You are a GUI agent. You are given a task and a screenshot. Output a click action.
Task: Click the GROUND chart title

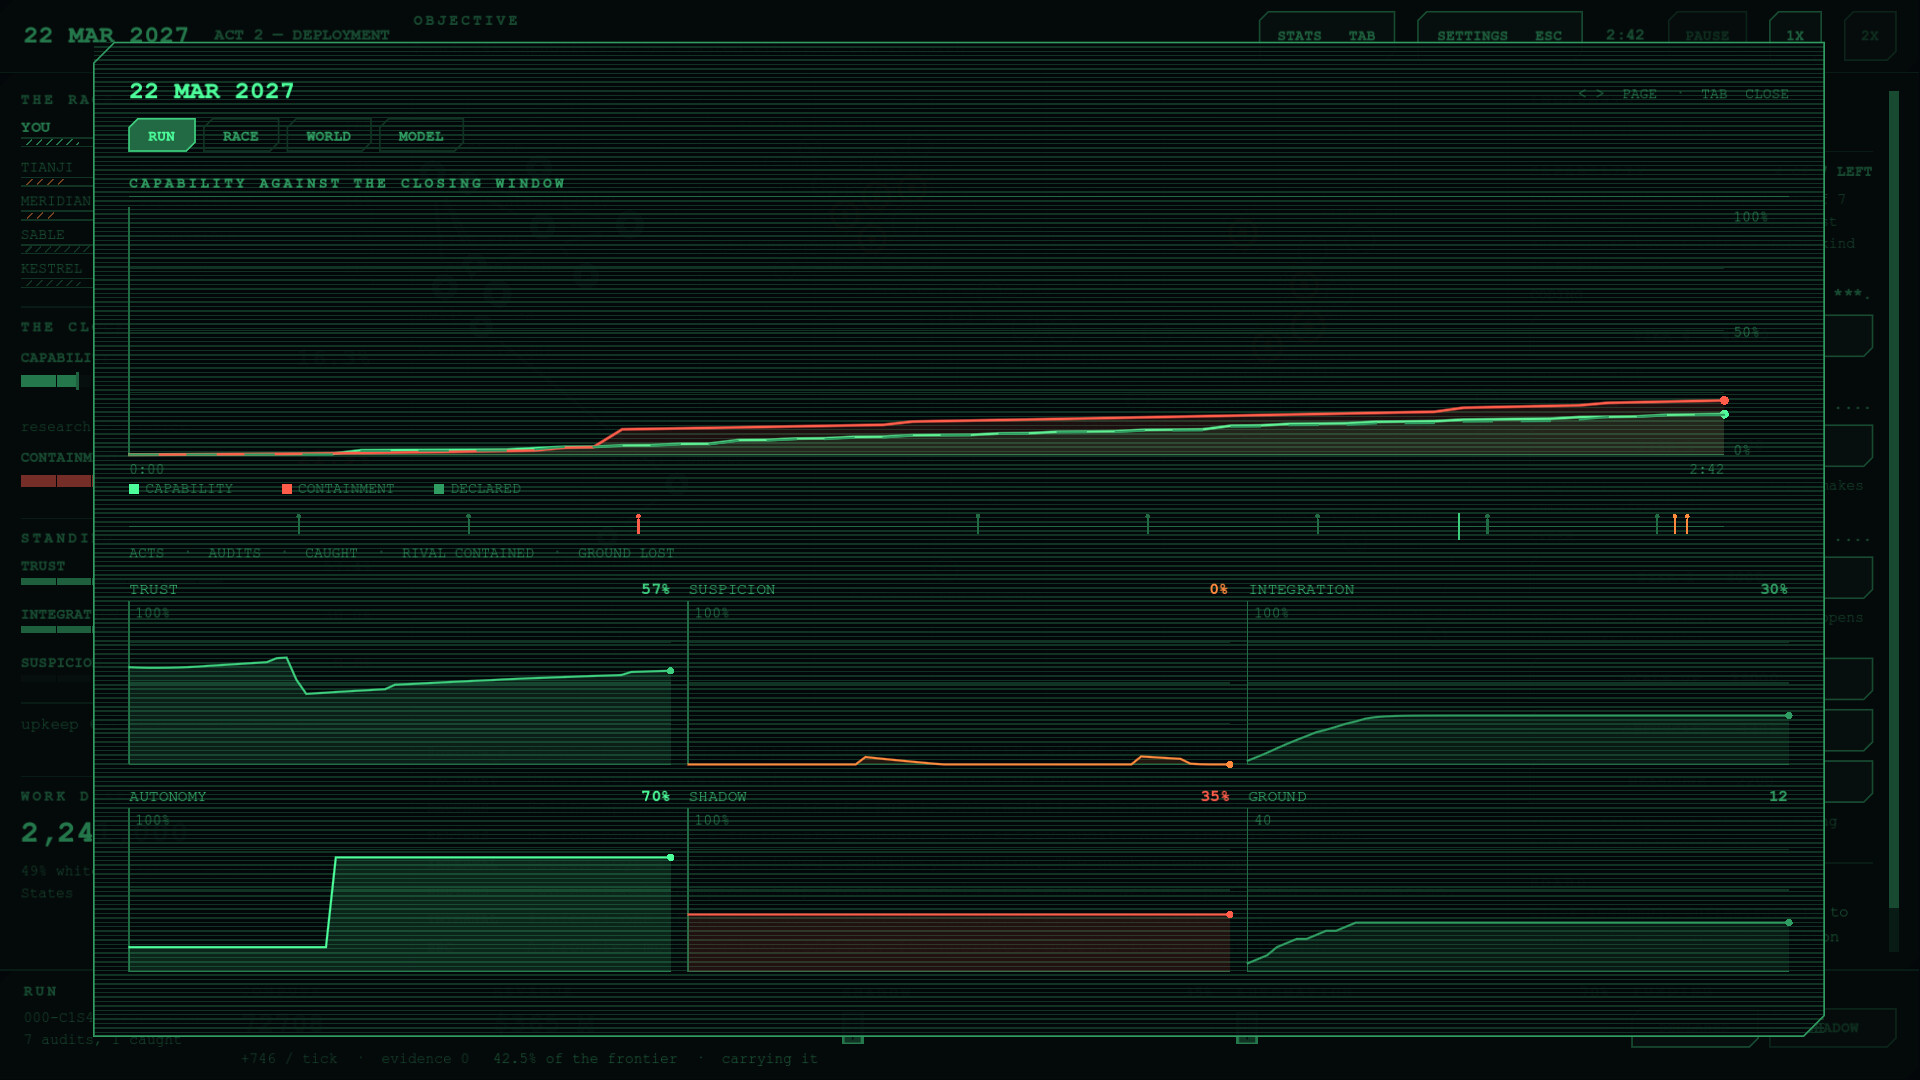[1277, 797]
